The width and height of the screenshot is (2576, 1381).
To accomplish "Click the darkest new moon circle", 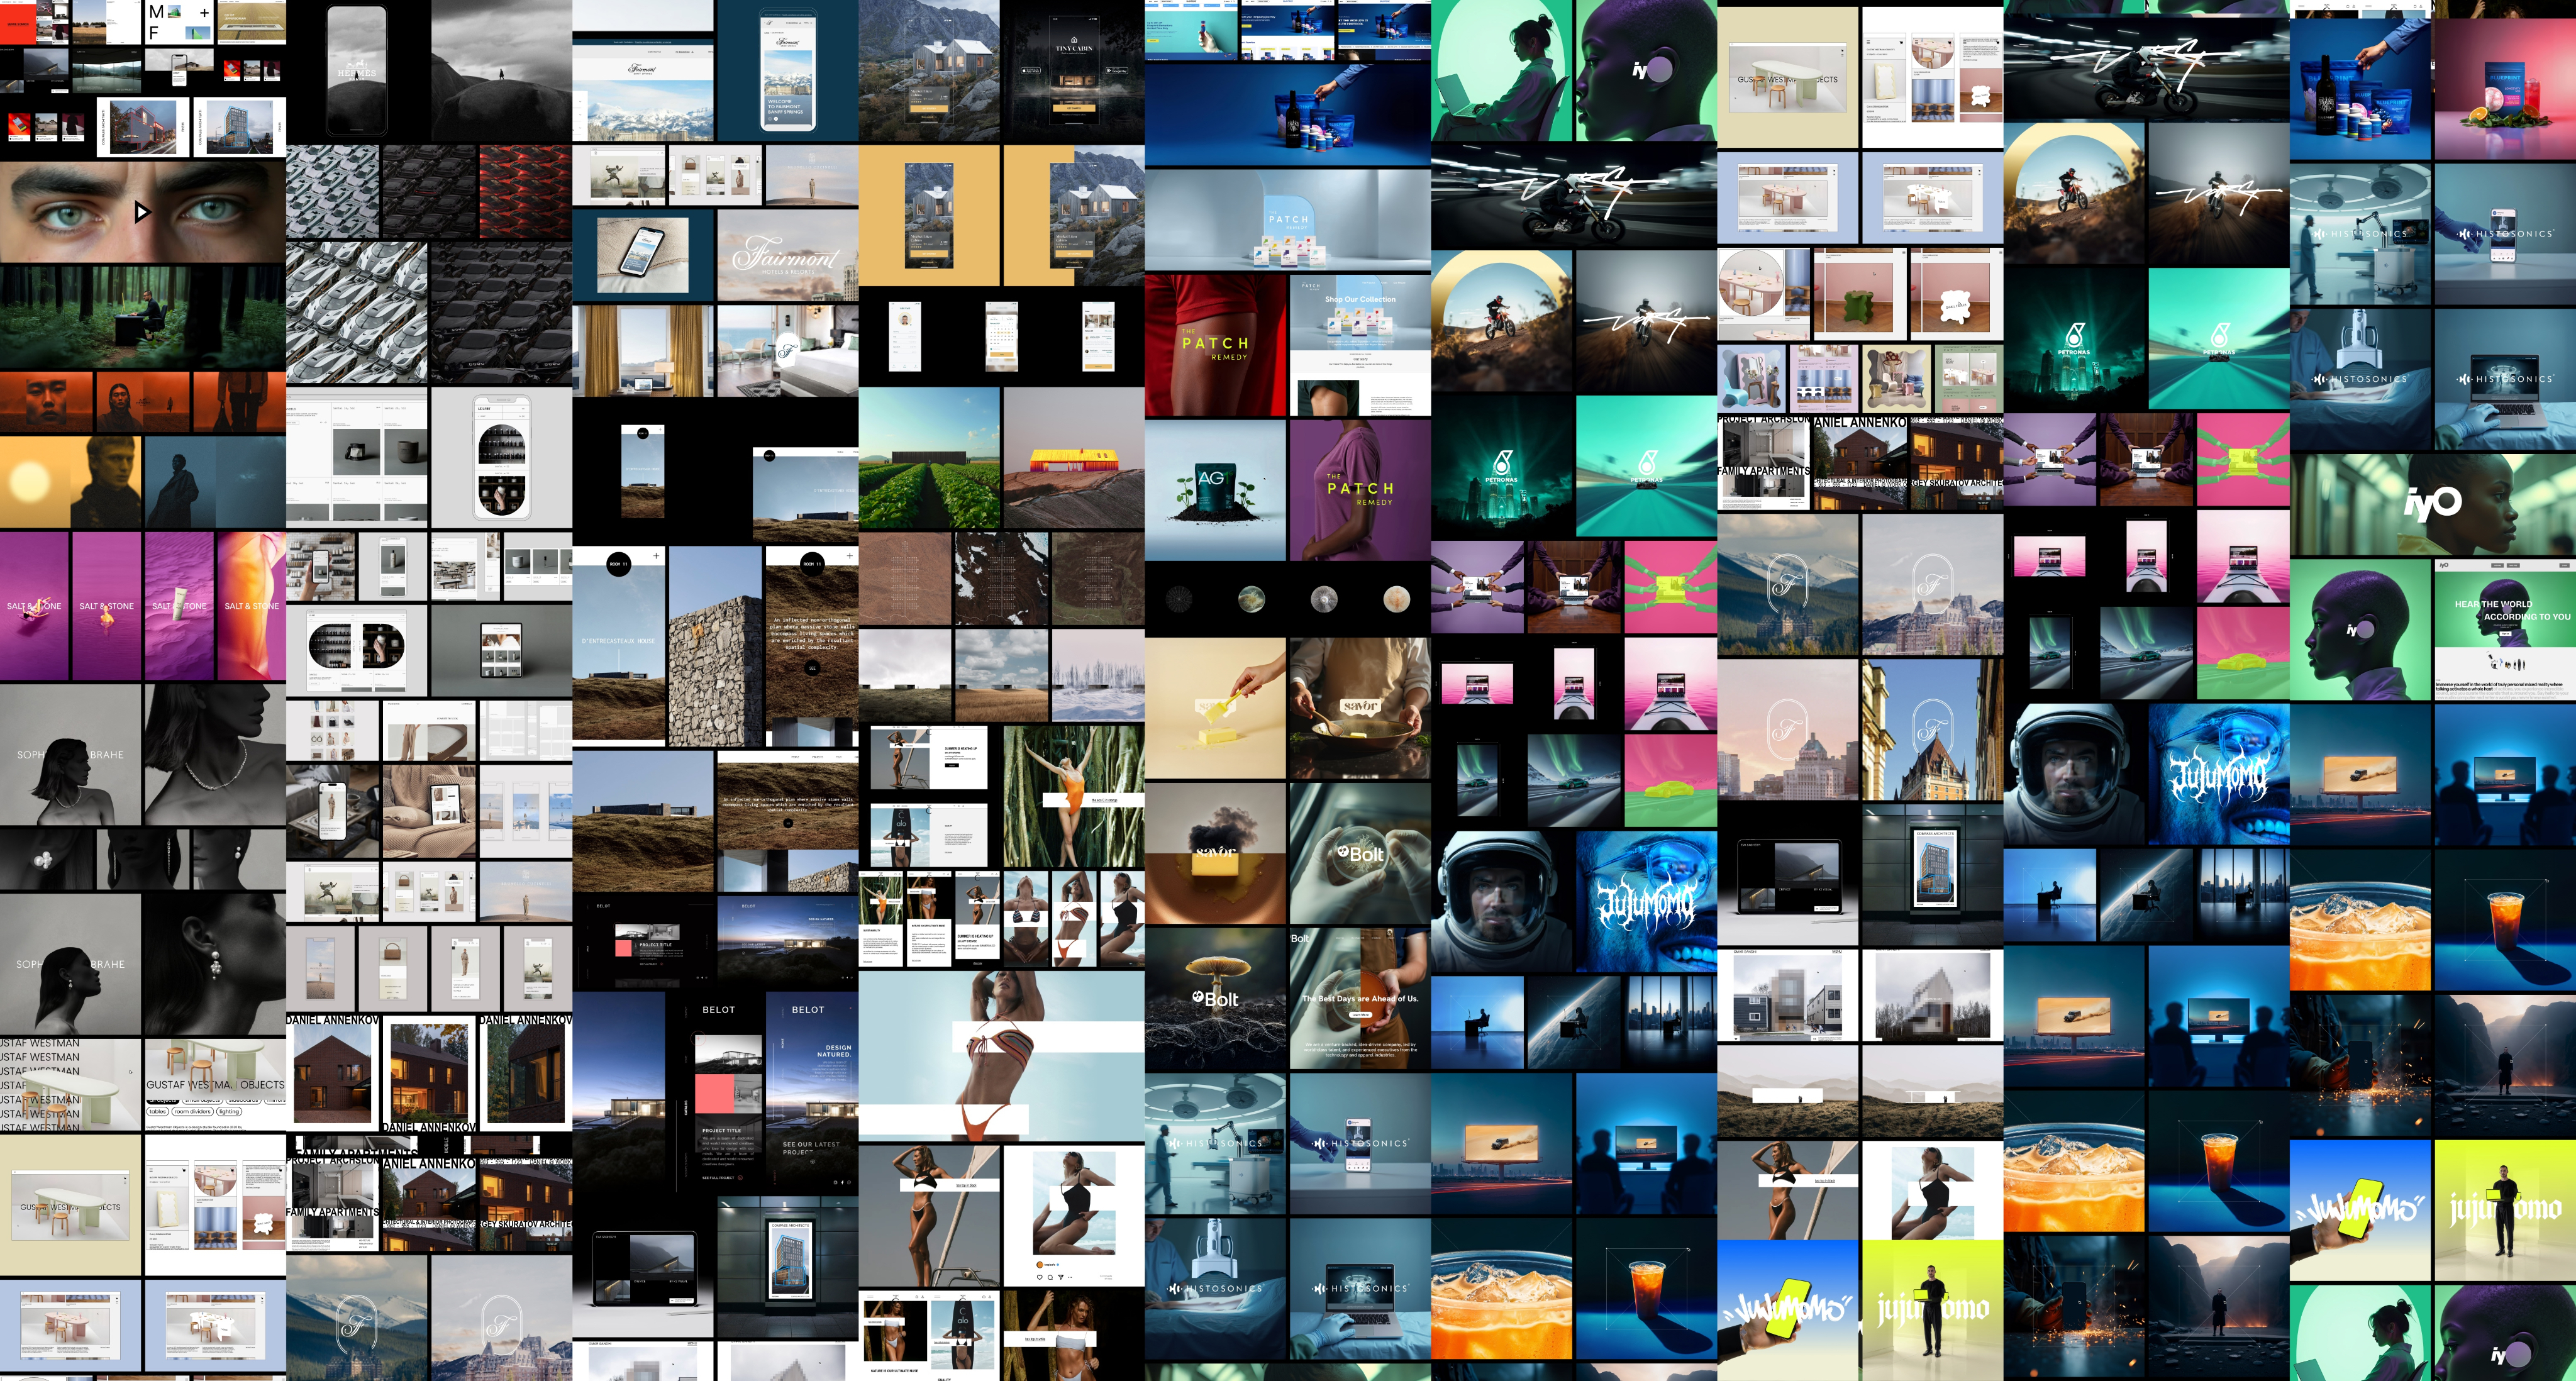I will [x=1180, y=599].
